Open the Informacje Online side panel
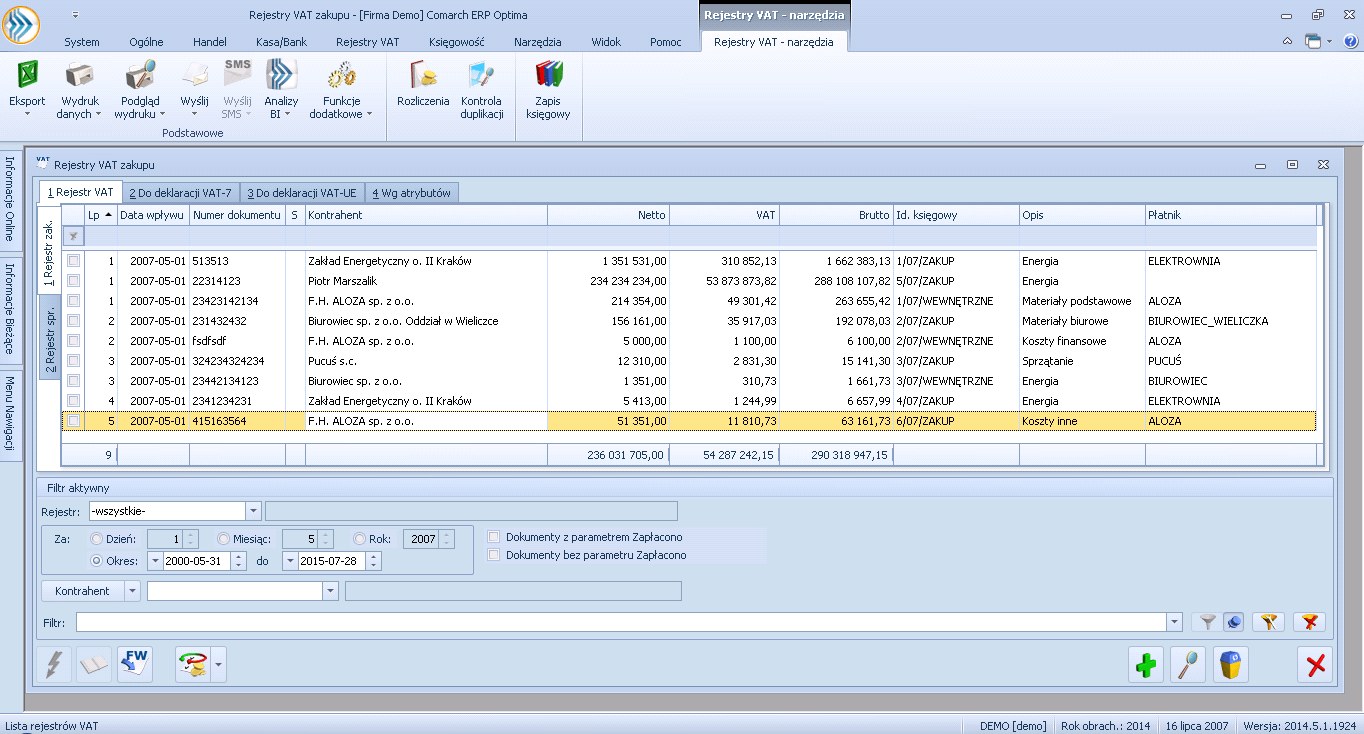The width and height of the screenshot is (1364, 734). [9, 198]
